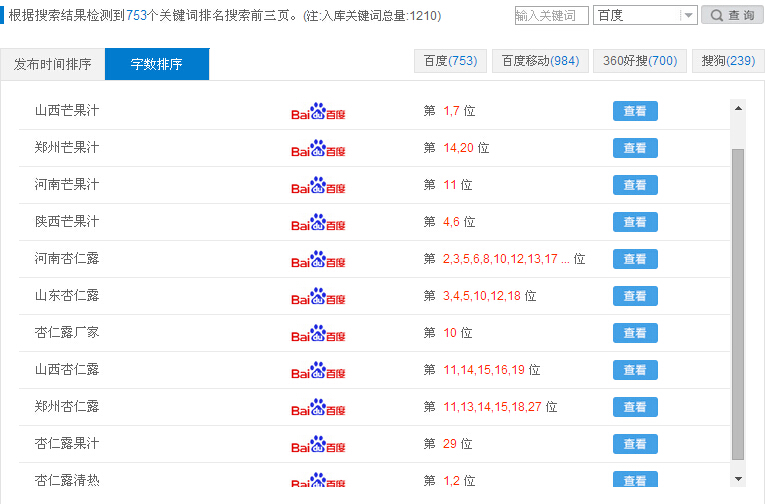Click the scrollbar up arrow

(x=738, y=108)
